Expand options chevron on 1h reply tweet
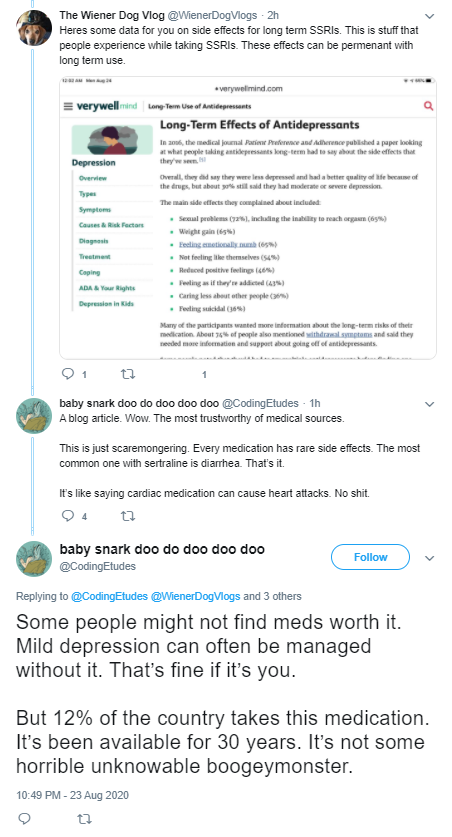 click(x=430, y=404)
